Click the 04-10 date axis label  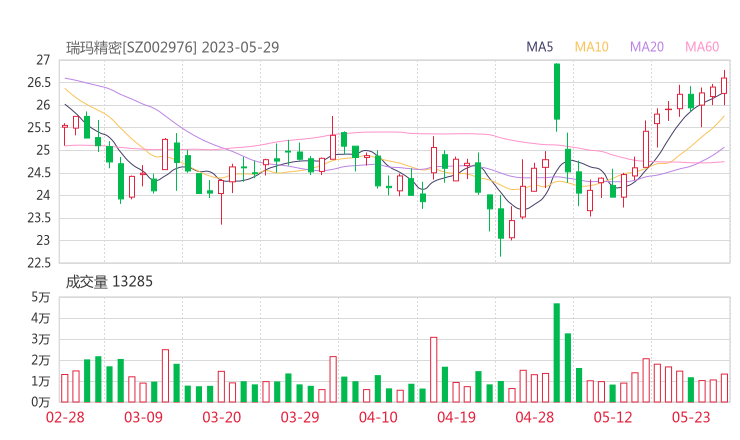point(378,417)
